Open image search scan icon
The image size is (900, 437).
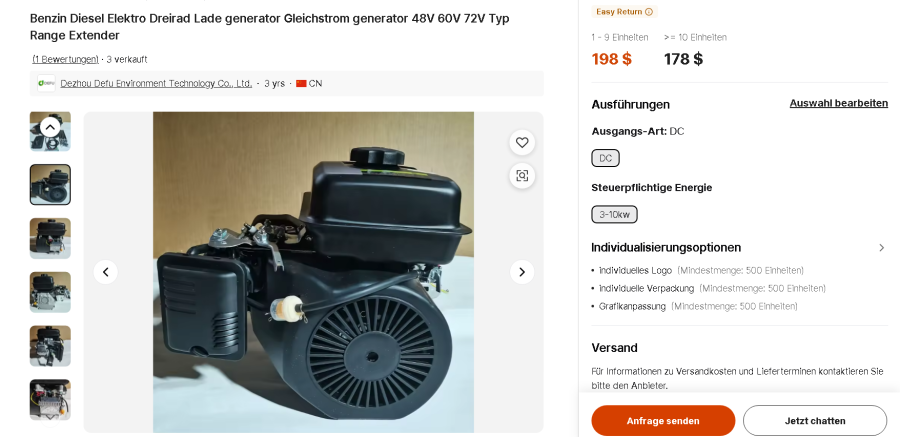click(x=522, y=176)
